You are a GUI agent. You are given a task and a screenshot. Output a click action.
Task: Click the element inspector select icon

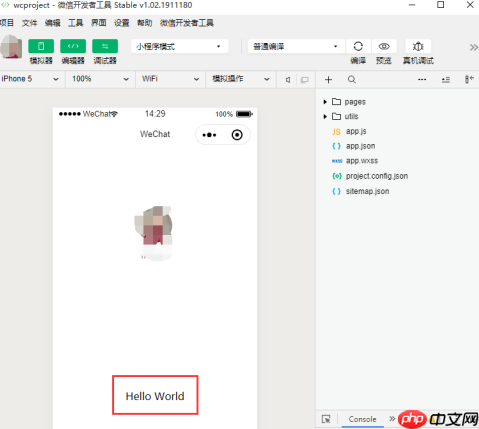click(326, 419)
